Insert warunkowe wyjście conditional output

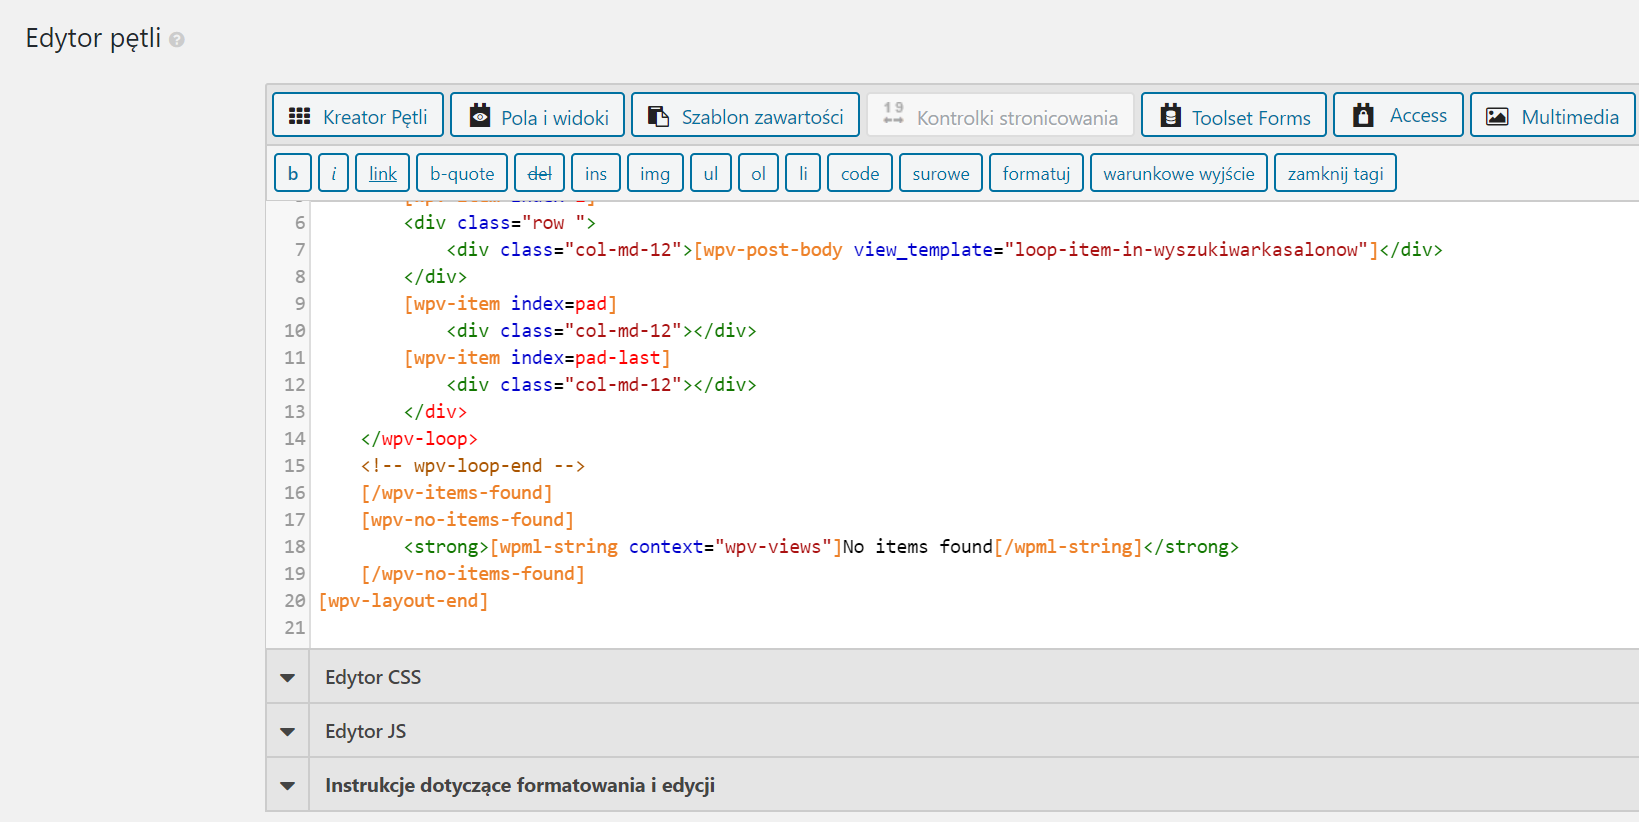(1179, 173)
